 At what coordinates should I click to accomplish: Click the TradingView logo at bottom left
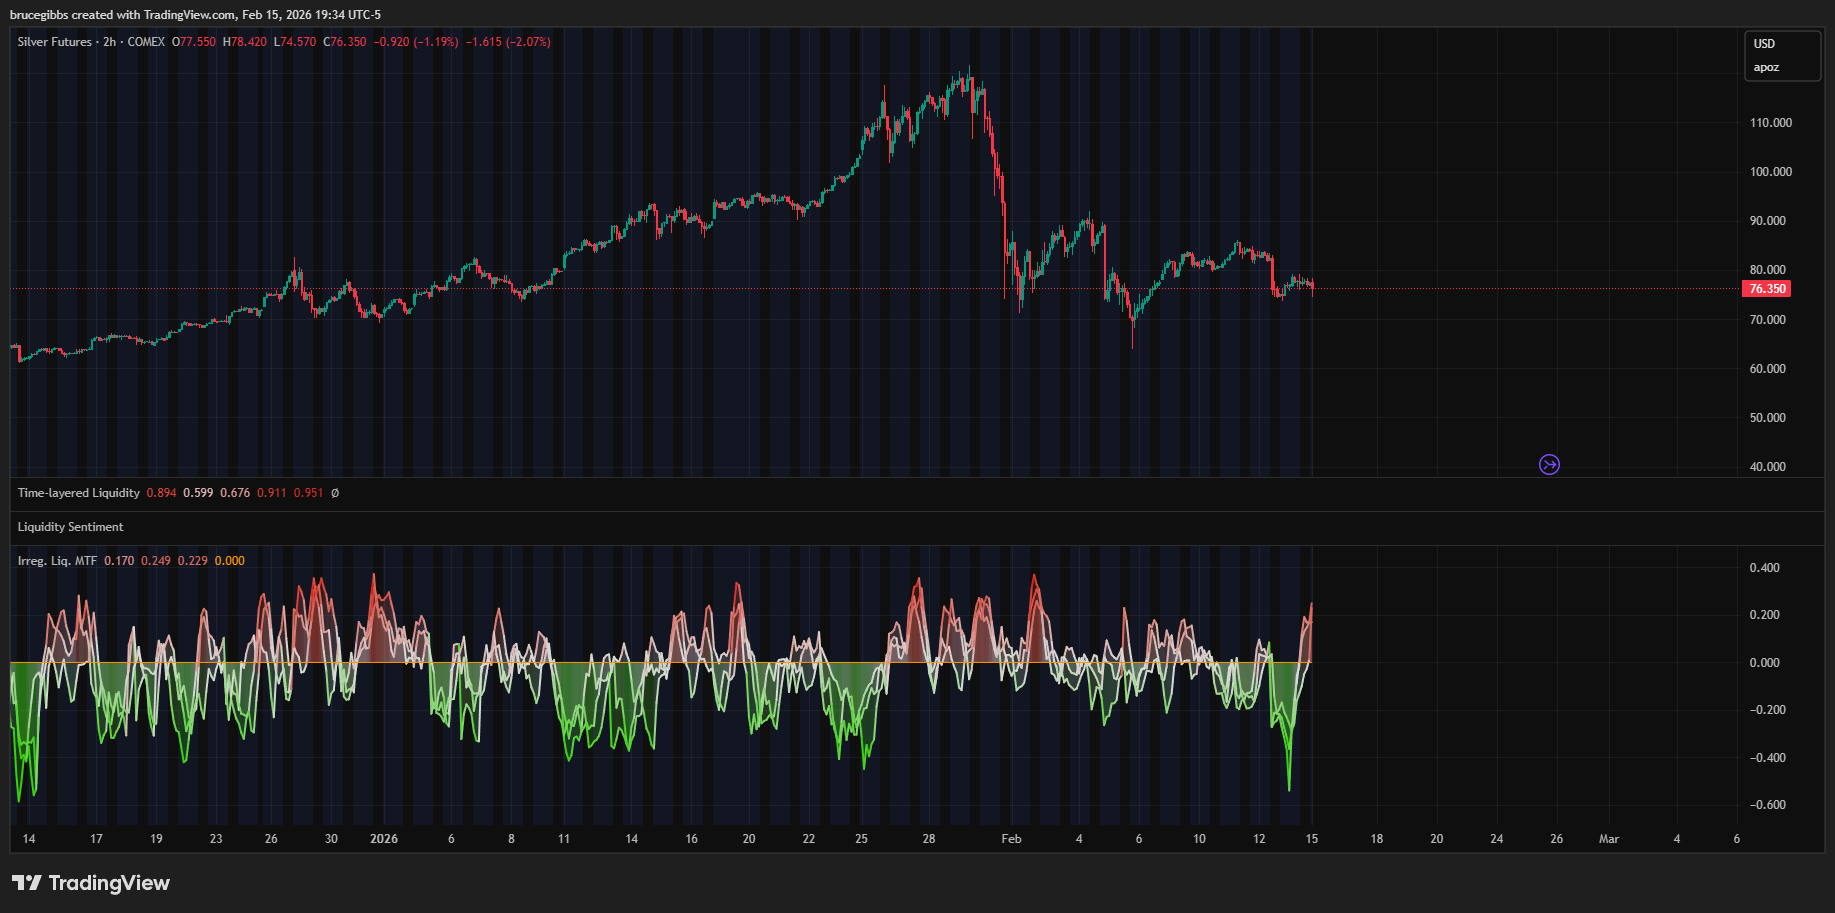click(91, 883)
